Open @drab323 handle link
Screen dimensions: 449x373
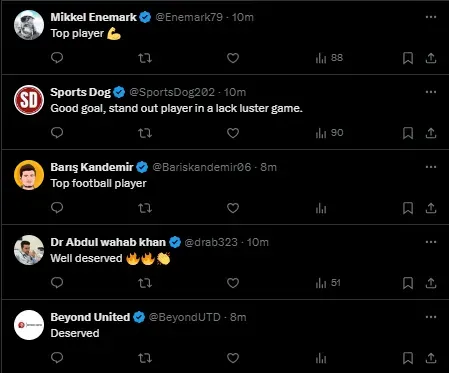[x=211, y=242]
